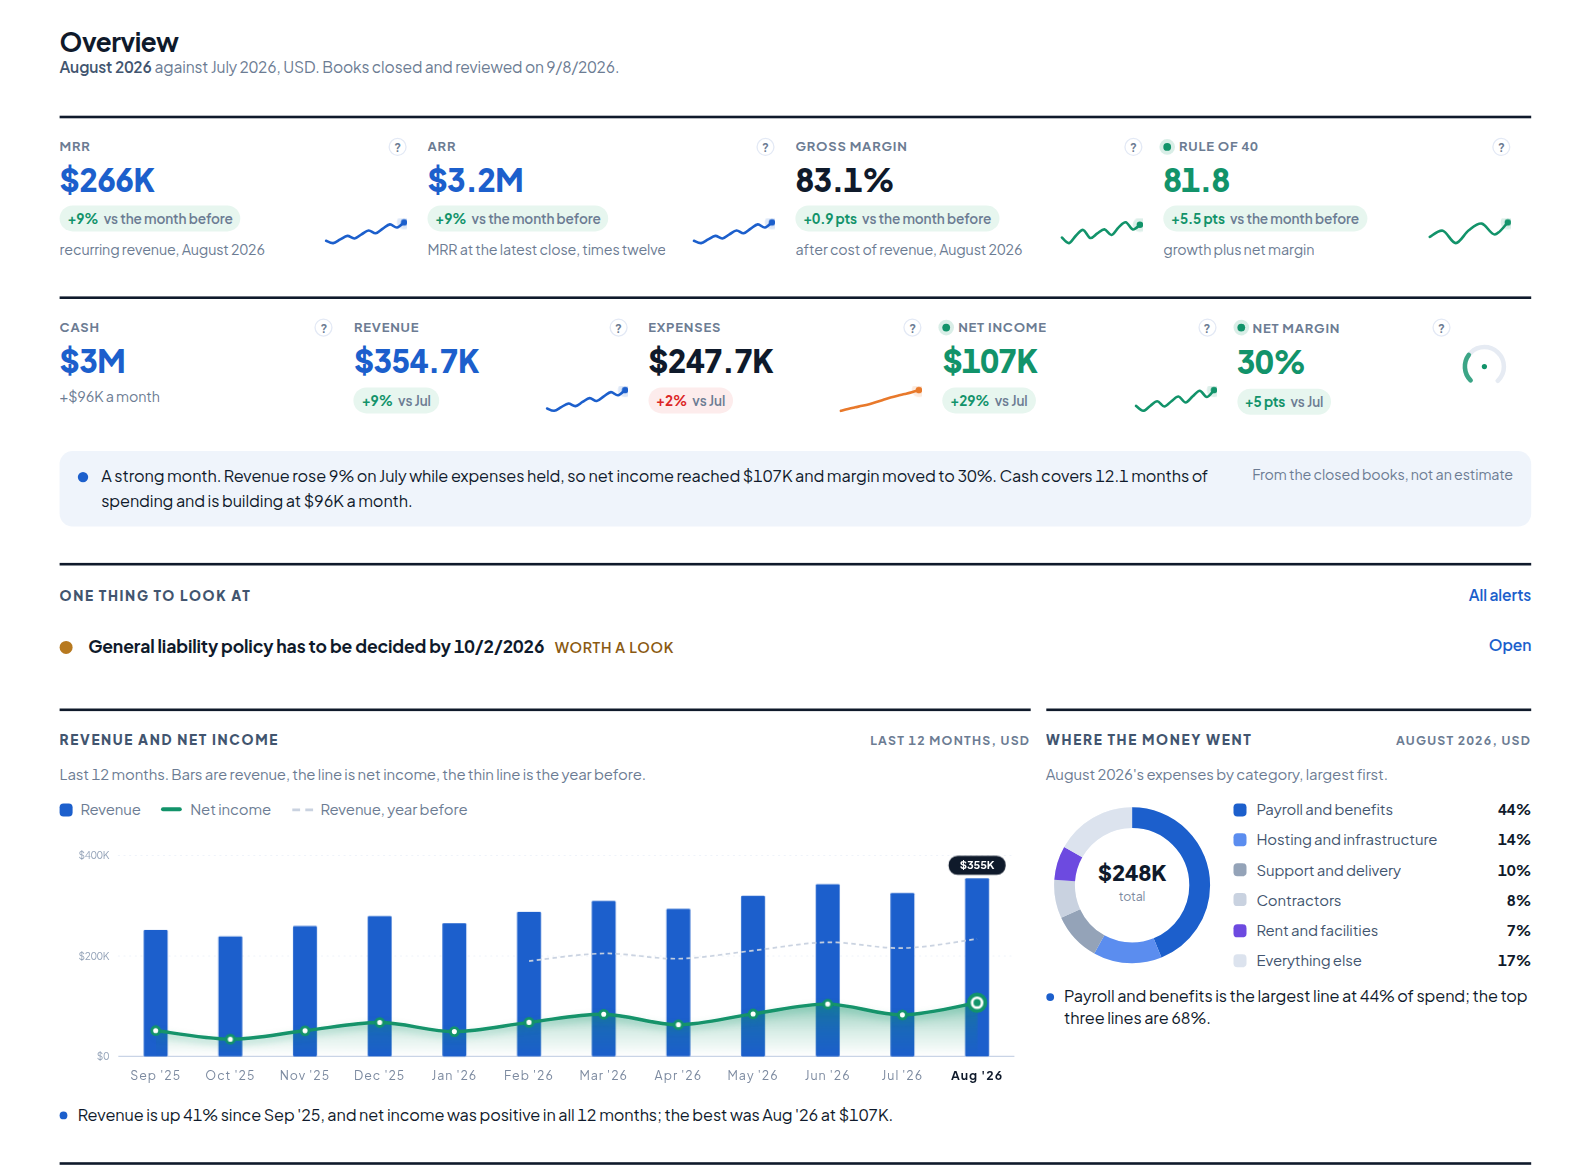Click the Expenses value $247.7K
This screenshot has height=1170, width=1591.
(711, 361)
